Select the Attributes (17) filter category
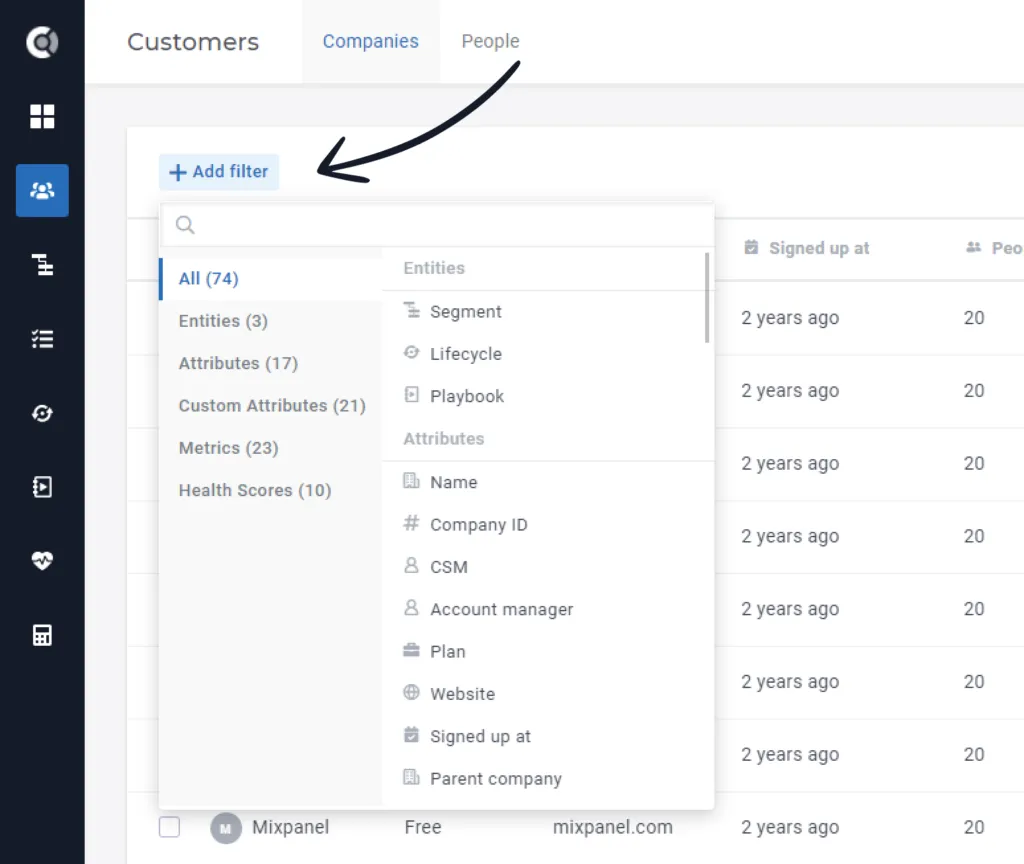Viewport: 1024px width, 864px height. [270, 364]
